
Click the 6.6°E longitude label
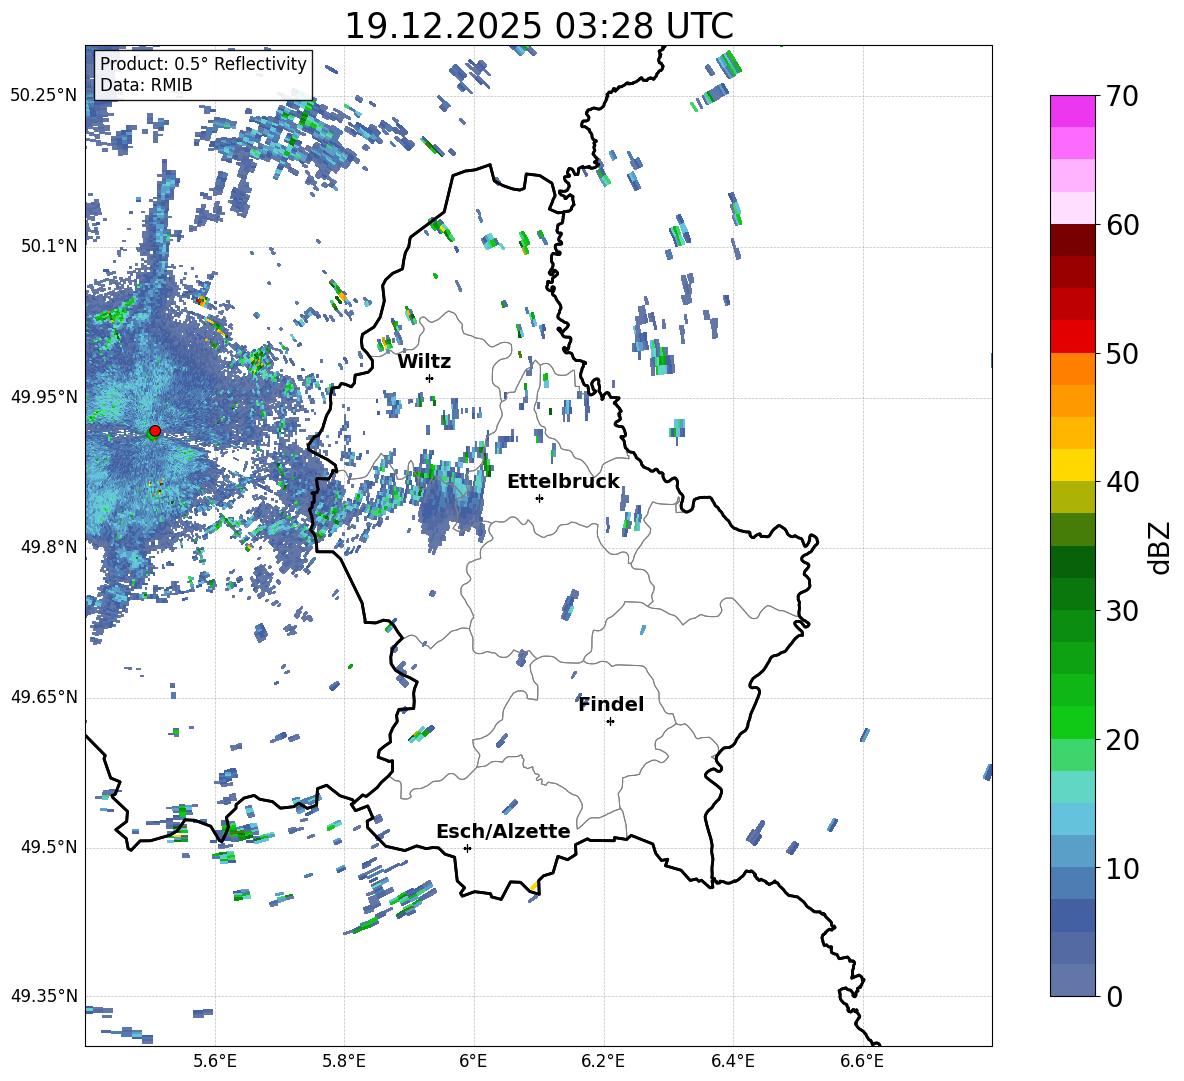tap(862, 1061)
